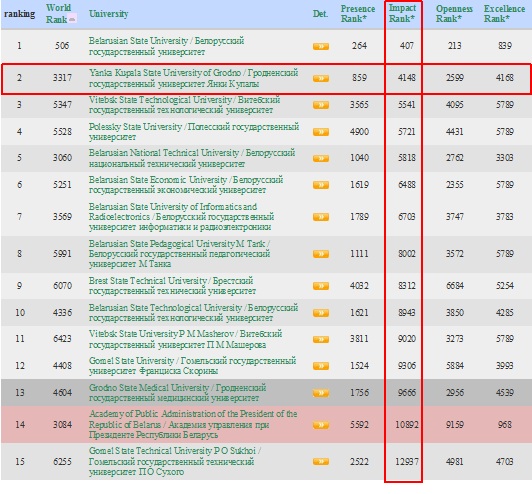Open Gomel State Technical University P O Sukhoi link

click(175, 461)
